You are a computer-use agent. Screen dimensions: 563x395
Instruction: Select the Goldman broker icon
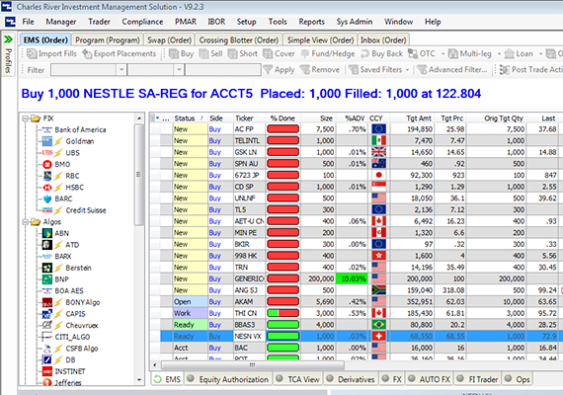tap(47, 141)
